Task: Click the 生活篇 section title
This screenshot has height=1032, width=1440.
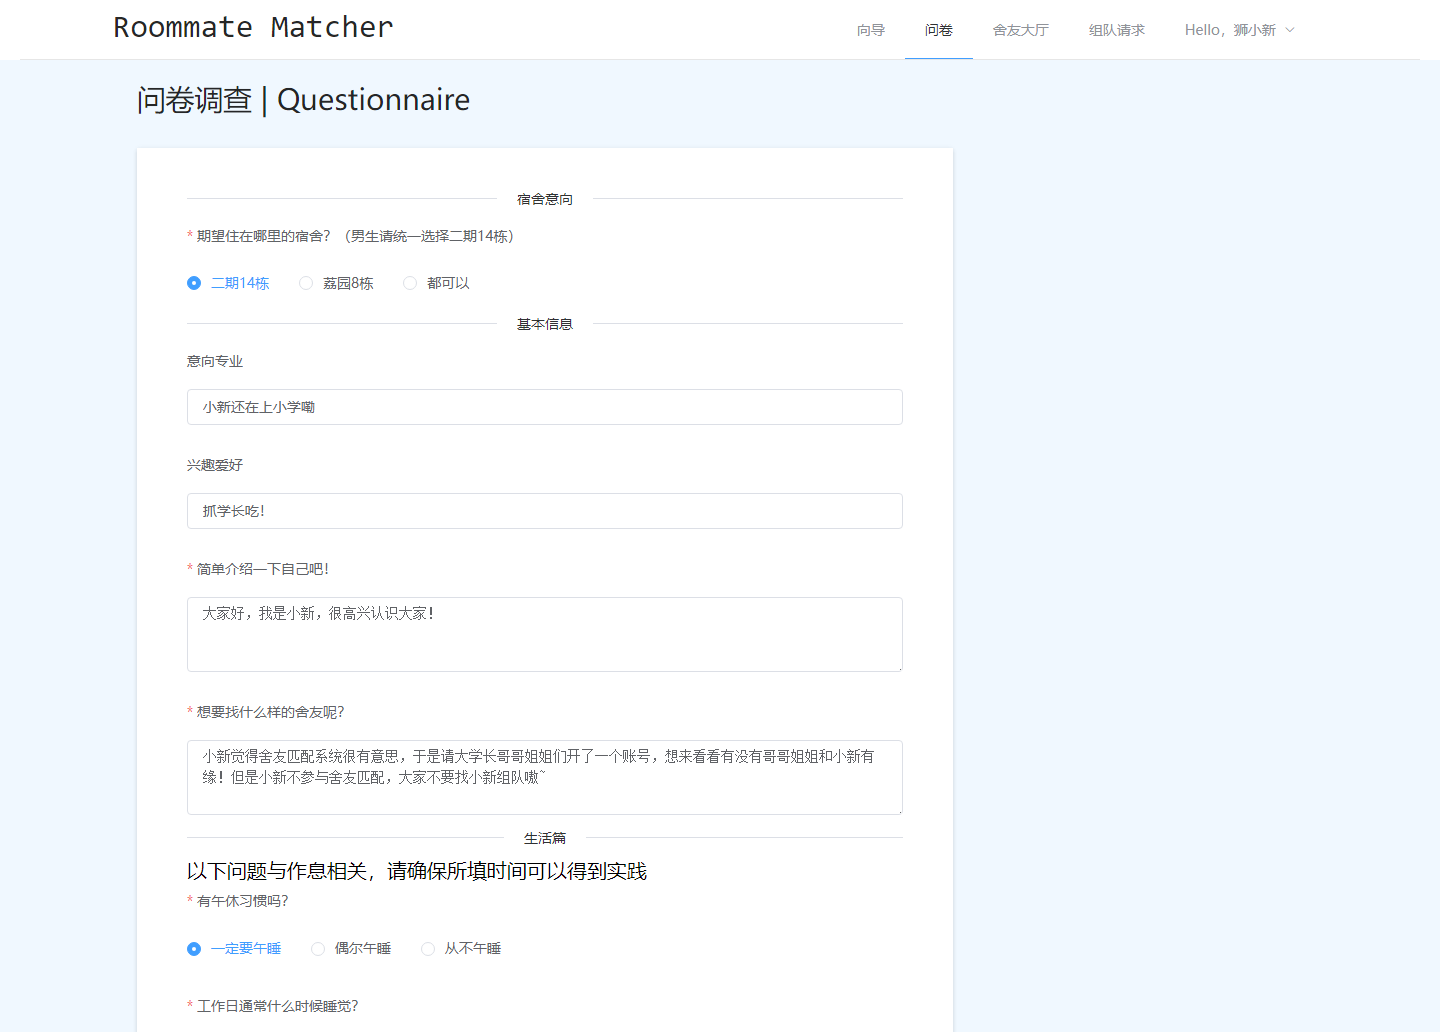Action: click(545, 838)
